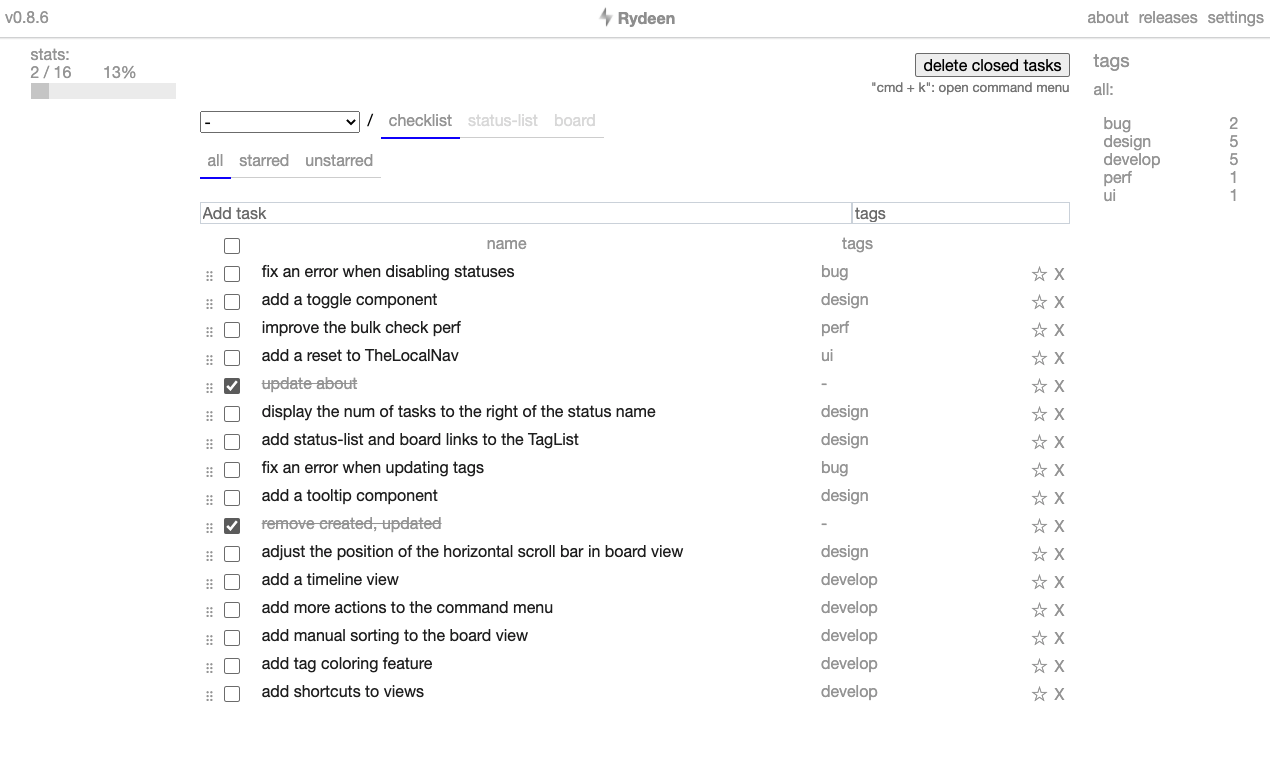Click the 'delete closed tasks' button

point(992,65)
